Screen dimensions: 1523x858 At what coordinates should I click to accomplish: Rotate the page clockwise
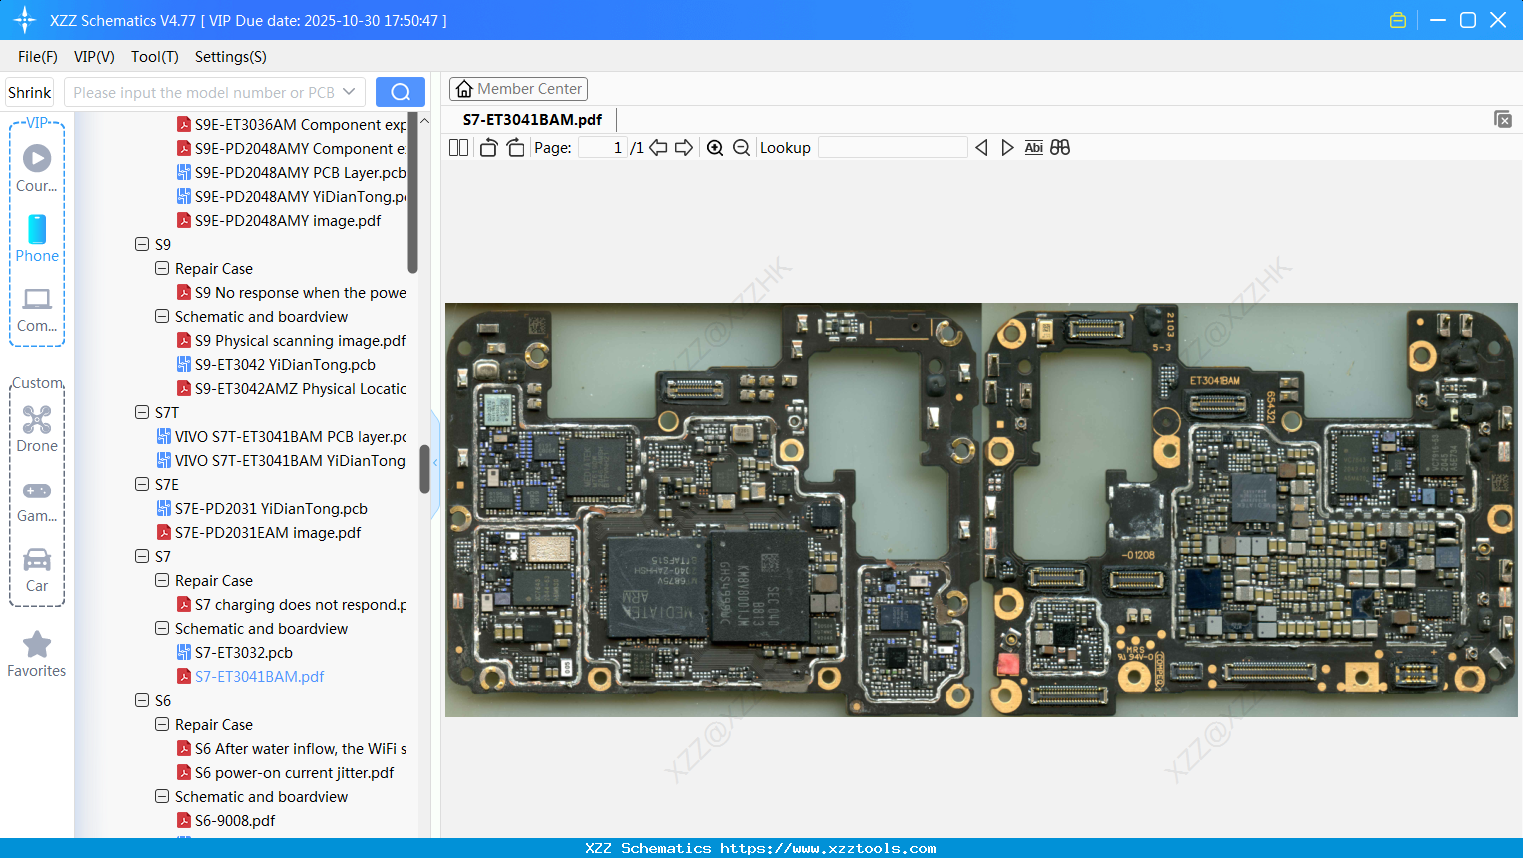tap(515, 148)
